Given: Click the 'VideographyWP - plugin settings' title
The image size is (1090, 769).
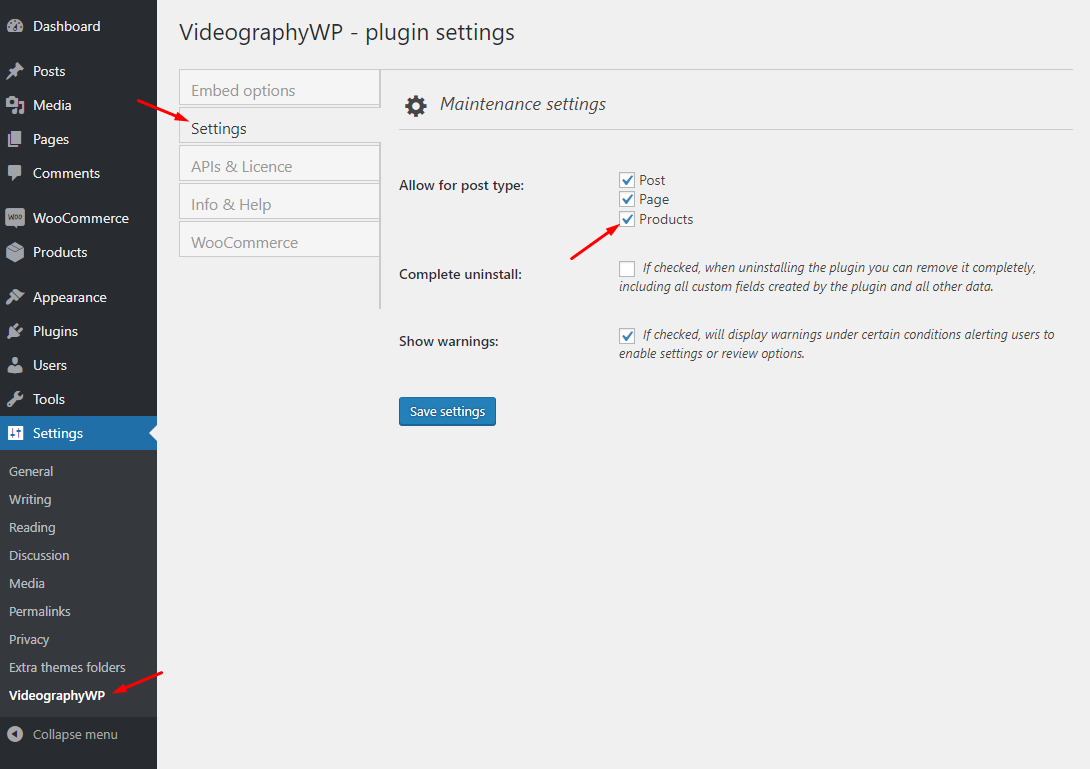Looking at the screenshot, I should click(347, 33).
